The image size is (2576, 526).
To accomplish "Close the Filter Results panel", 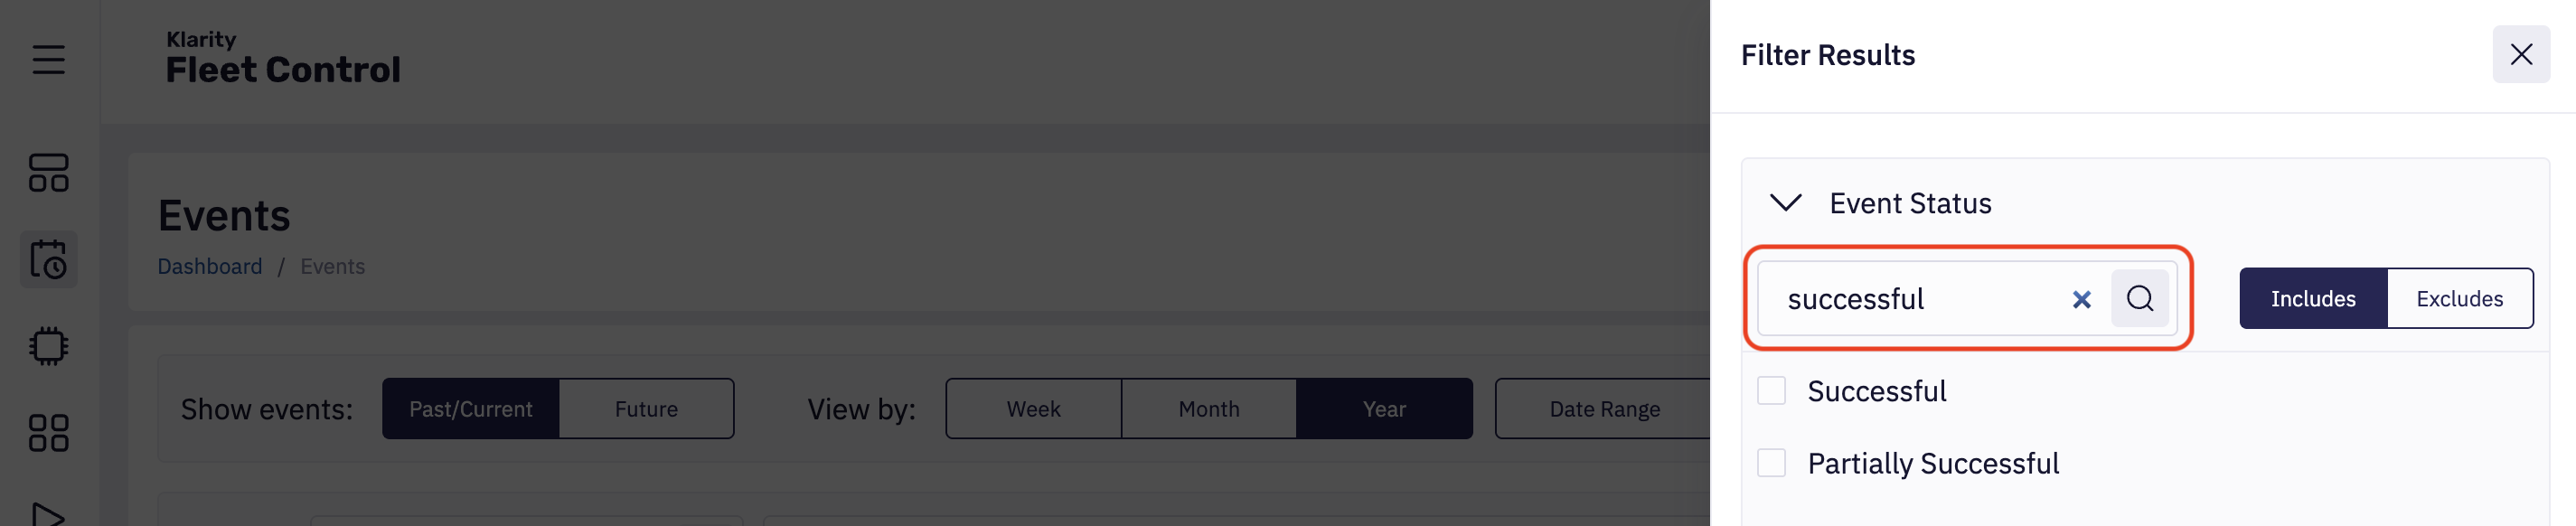I will coord(2521,55).
